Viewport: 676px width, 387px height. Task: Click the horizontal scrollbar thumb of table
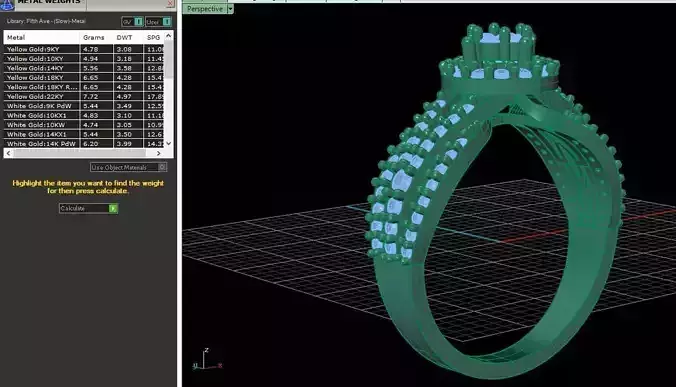[79, 153]
